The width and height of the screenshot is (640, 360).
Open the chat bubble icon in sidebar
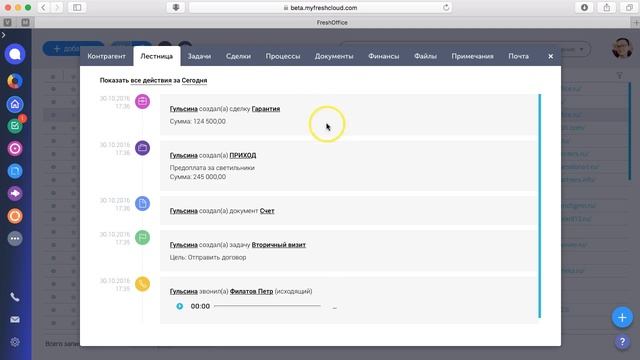15,54
